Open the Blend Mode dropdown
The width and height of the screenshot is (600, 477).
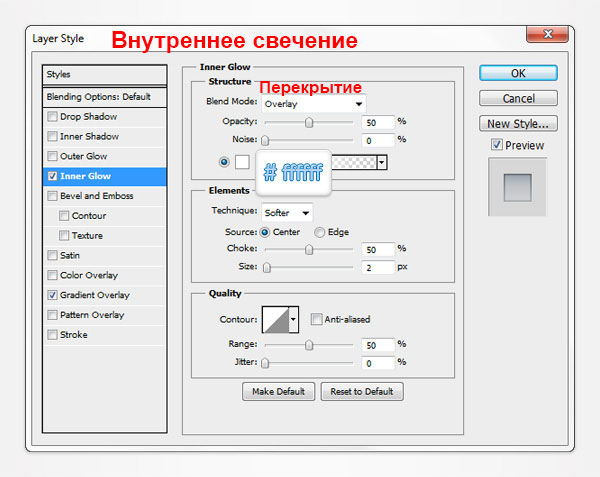tap(313, 104)
